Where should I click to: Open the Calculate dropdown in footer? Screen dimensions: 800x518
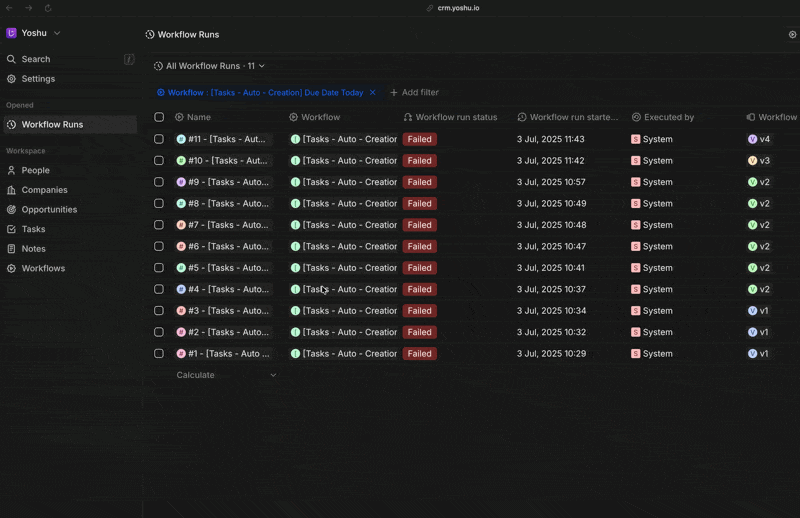(226, 375)
